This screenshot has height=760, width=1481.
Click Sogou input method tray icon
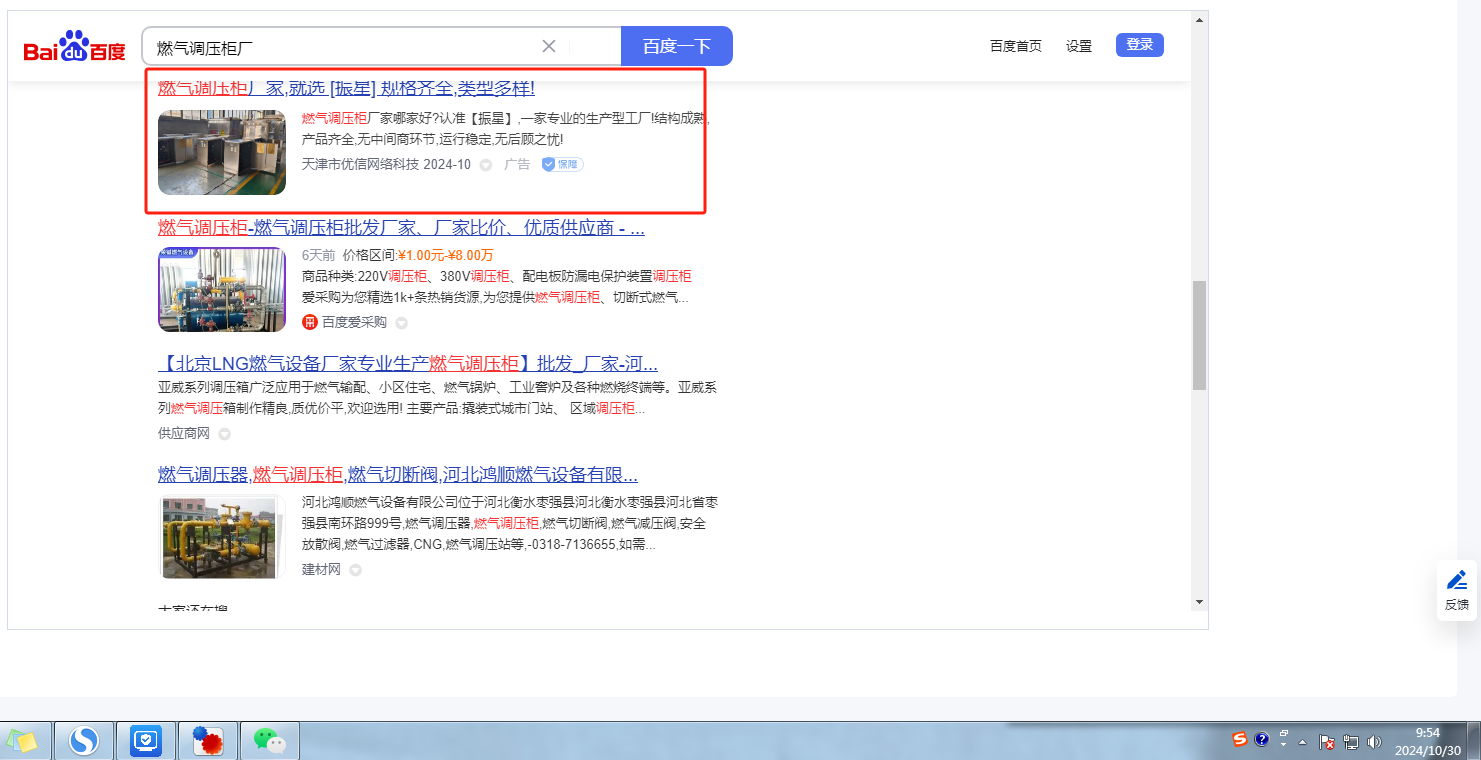click(x=1240, y=740)
